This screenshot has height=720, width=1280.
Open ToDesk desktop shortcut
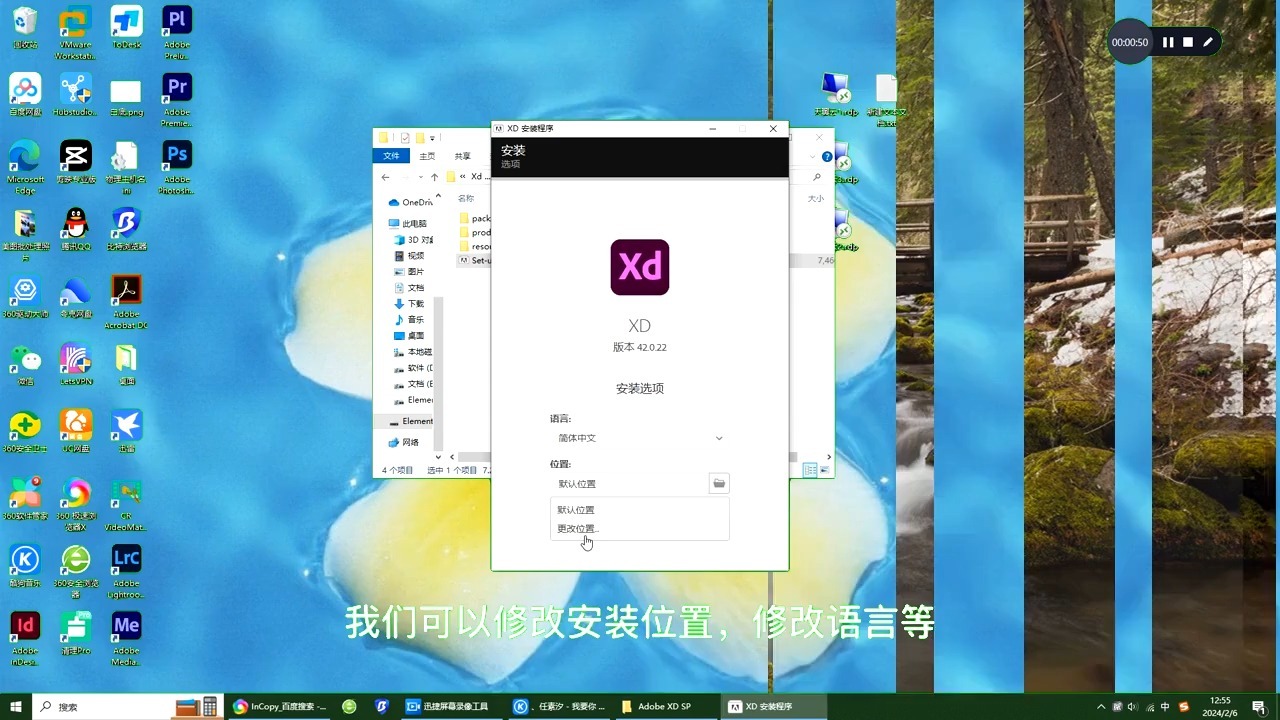[126, 28]
